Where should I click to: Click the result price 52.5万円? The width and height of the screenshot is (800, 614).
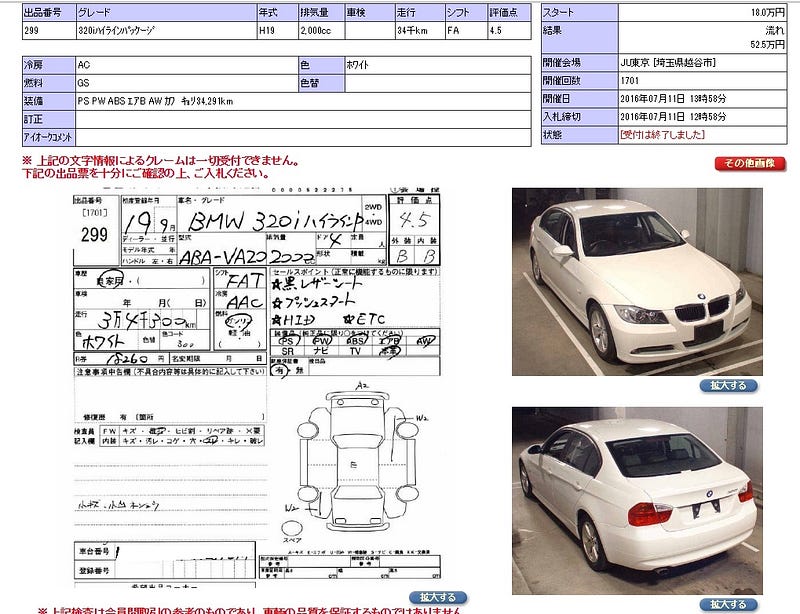(767, 45)
